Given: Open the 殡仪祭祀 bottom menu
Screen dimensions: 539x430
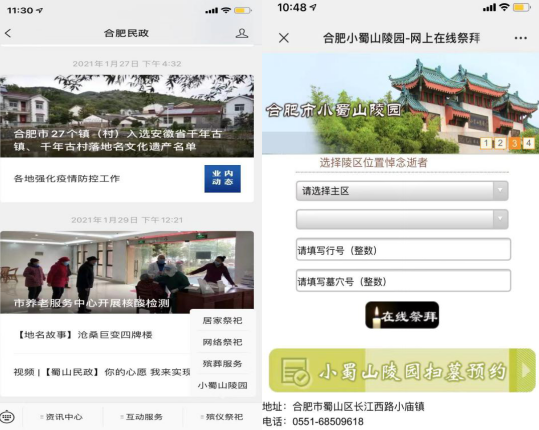Looking at the screenshot, I should pos(222,417).
